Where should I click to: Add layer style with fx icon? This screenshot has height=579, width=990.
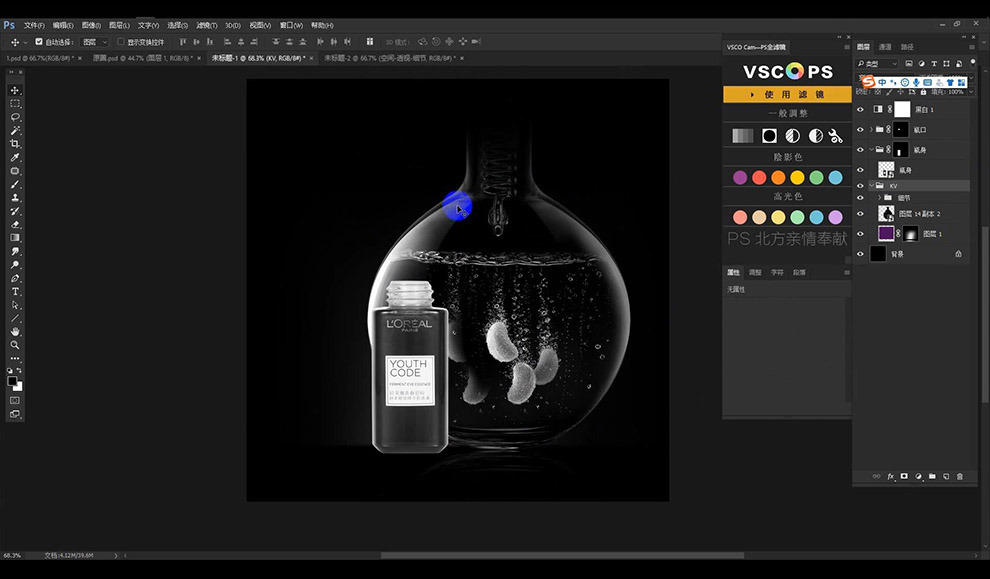click(x=890, y=477)
